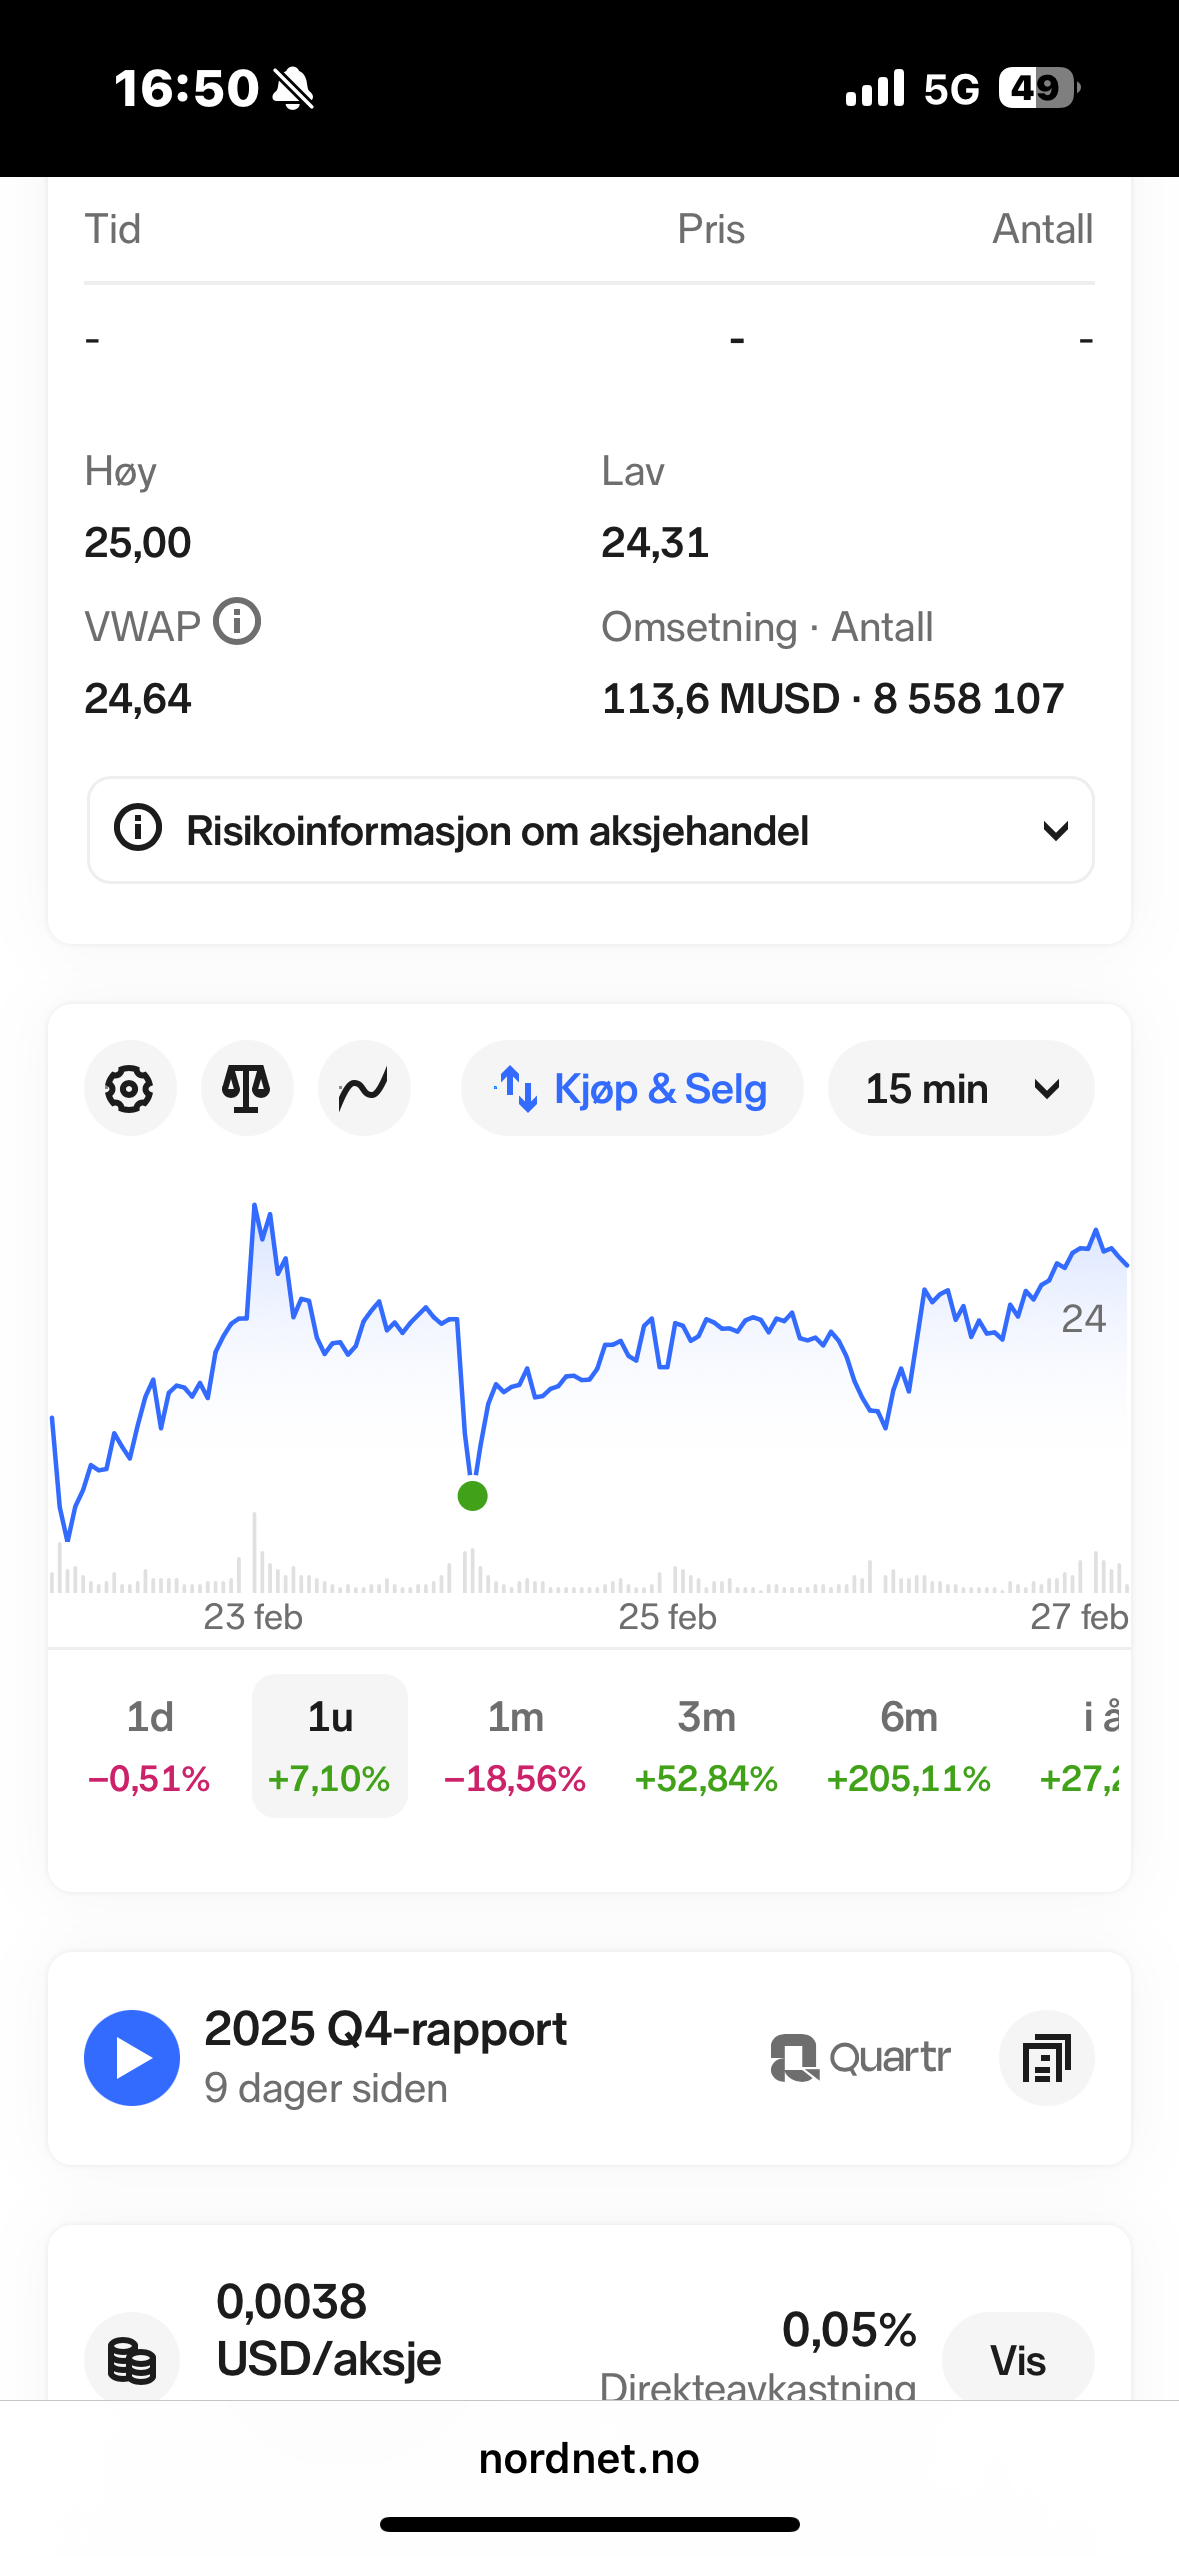Play the 2025 Q4-rapport presentation

coord(132,2058)
